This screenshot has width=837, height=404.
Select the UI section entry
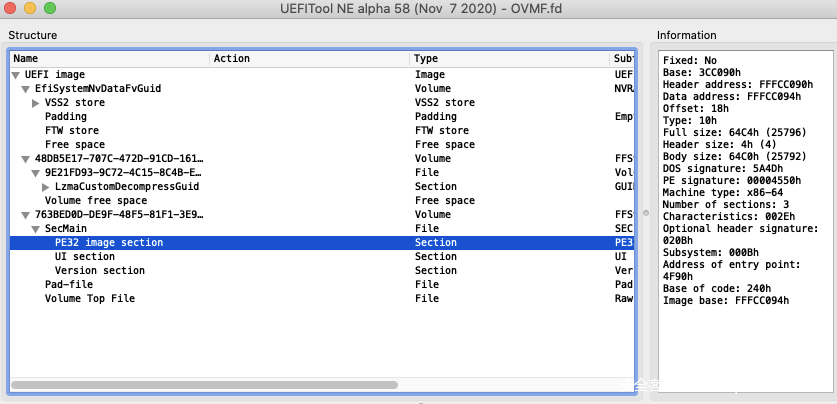point(84,257)
